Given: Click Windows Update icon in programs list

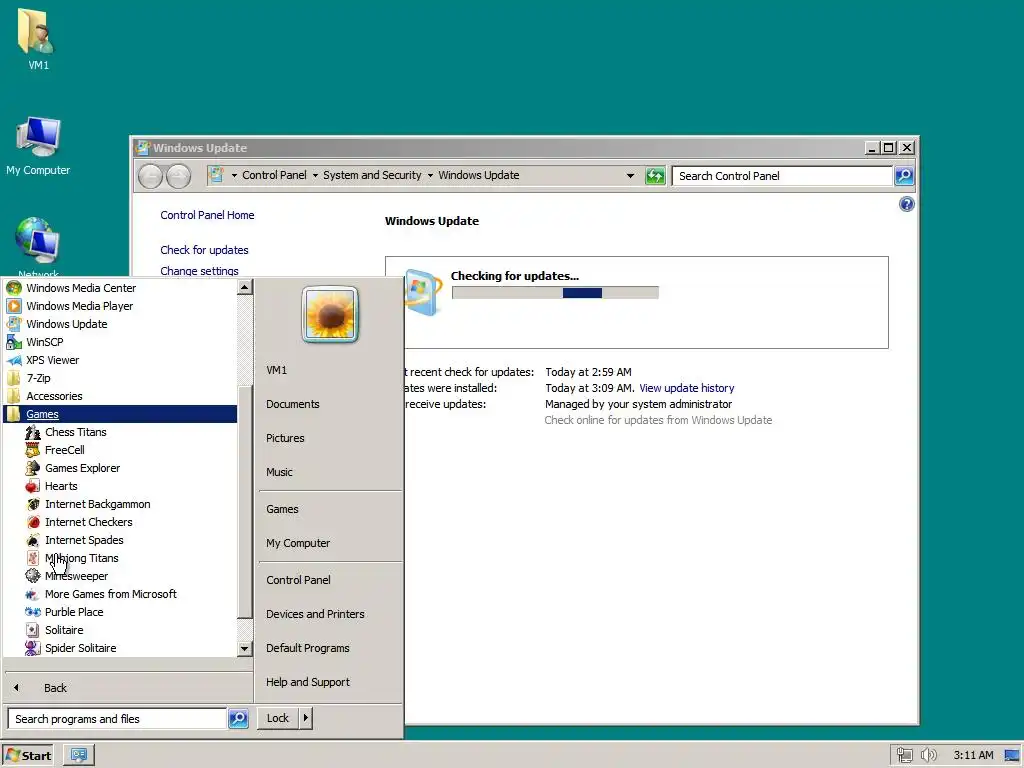Looking at the screenshot, I should pos(14,324).
